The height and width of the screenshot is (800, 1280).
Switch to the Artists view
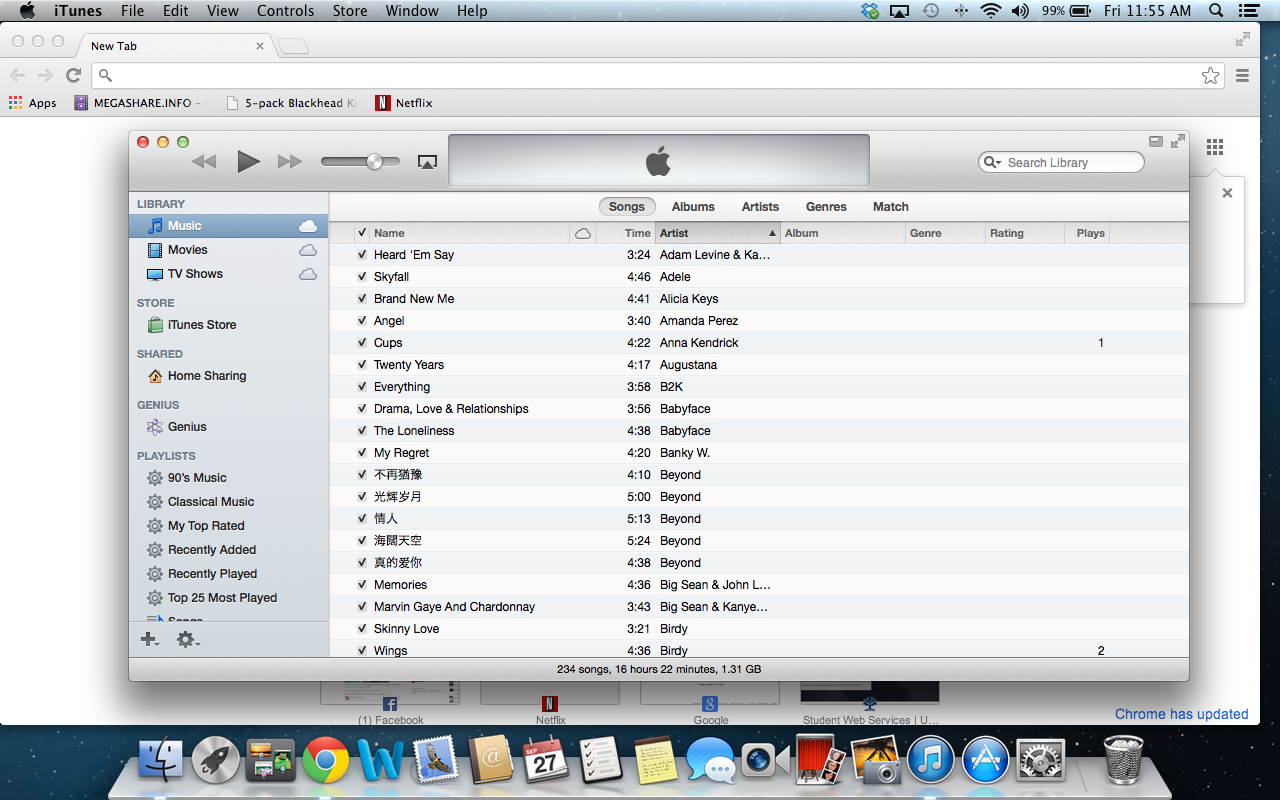click(x=760, y=207)
